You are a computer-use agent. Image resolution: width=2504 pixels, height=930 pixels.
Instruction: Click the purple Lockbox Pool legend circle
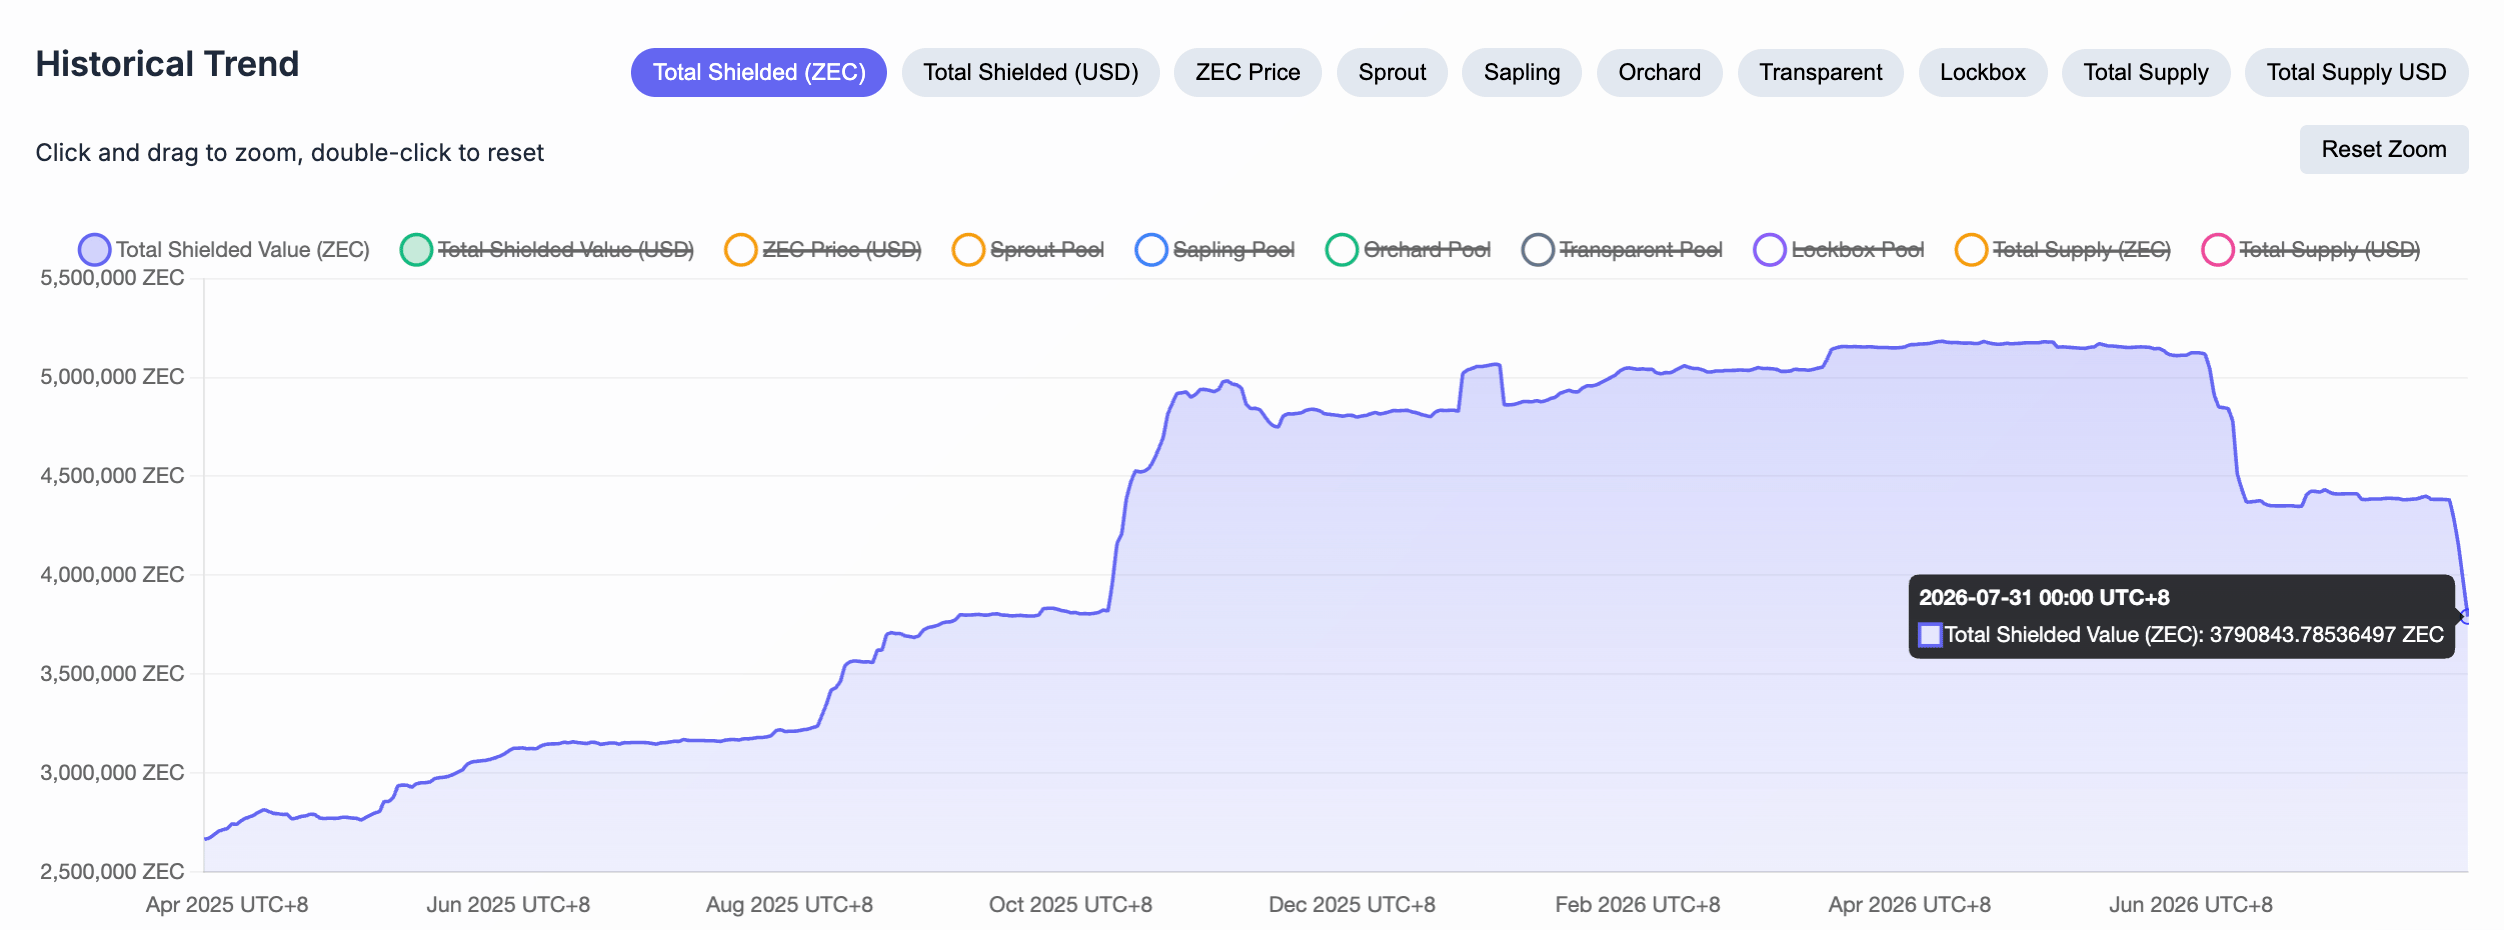tap(1770, 250)
